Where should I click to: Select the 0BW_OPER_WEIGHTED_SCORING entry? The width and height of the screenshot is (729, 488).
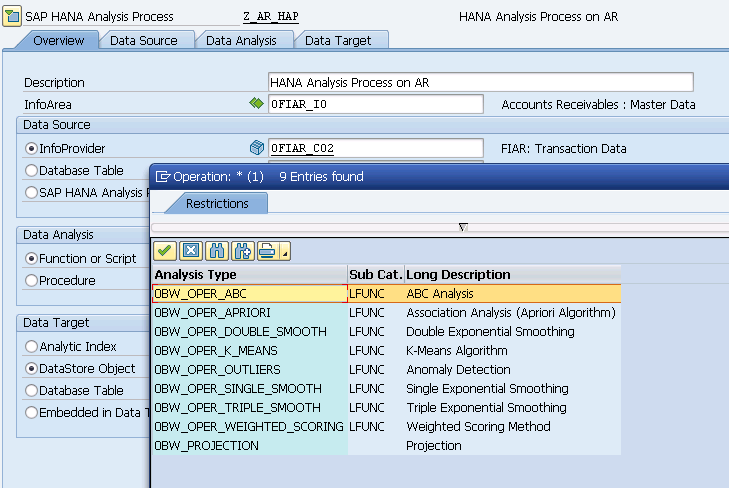(250, 427)
